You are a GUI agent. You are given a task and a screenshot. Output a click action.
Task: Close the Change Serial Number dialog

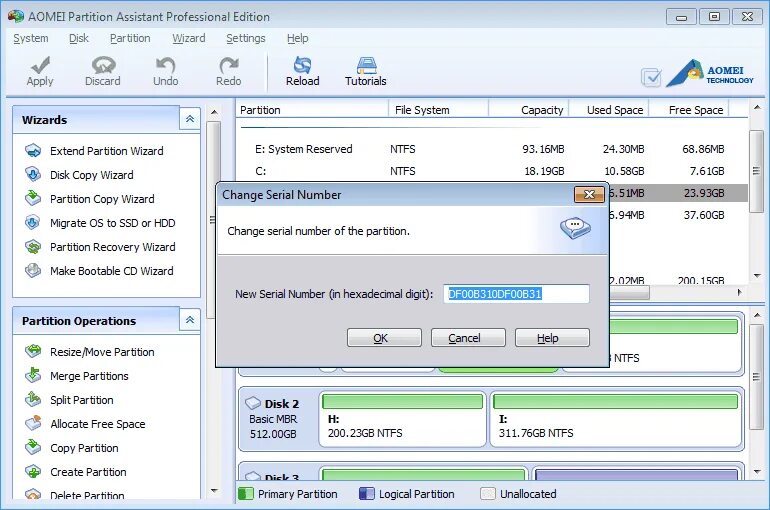click(589, 194)
